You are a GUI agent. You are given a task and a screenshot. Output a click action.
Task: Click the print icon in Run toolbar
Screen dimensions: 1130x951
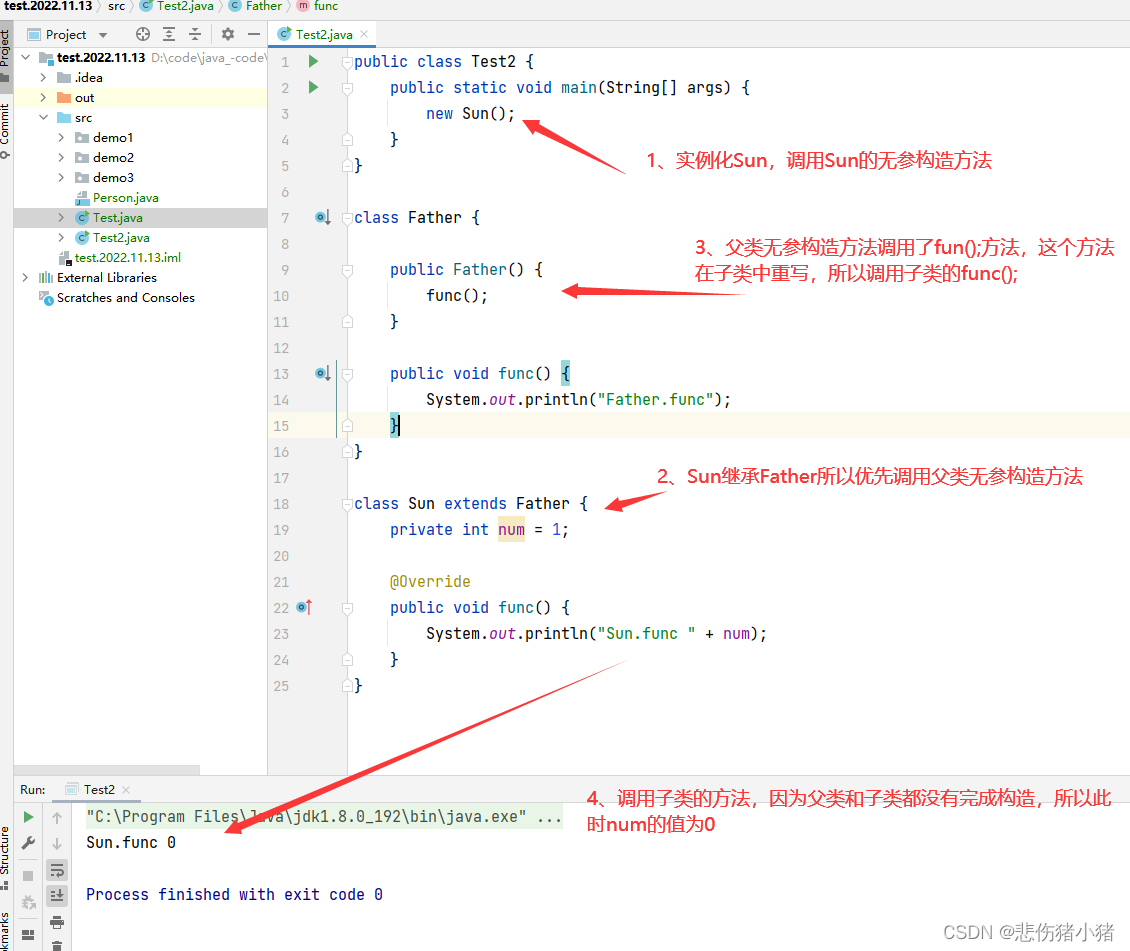click(57, 921)
